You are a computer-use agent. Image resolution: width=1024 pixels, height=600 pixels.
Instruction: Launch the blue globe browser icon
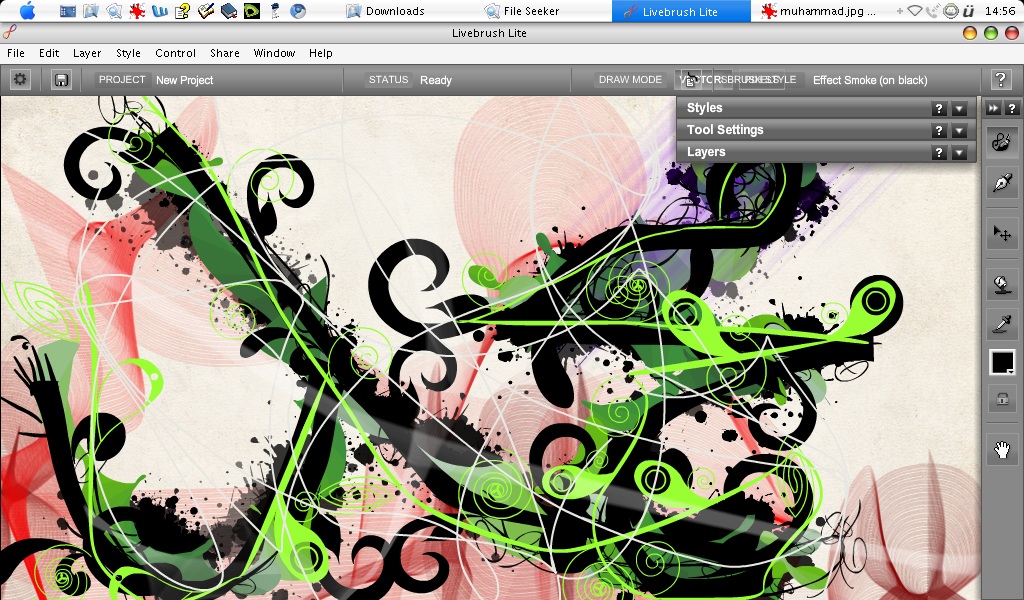coord(298,10)
